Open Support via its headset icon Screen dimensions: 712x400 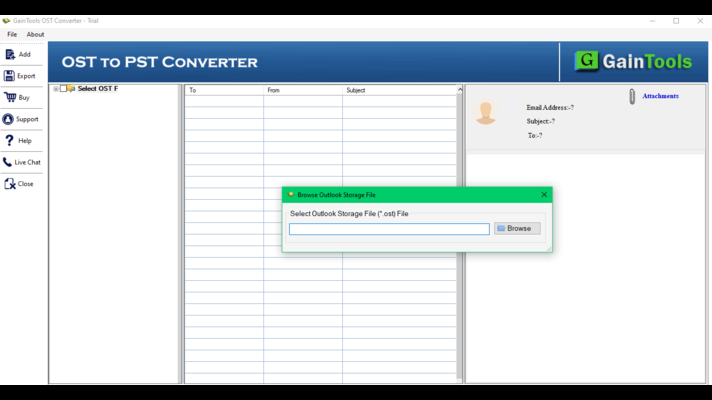click(8, 119)
